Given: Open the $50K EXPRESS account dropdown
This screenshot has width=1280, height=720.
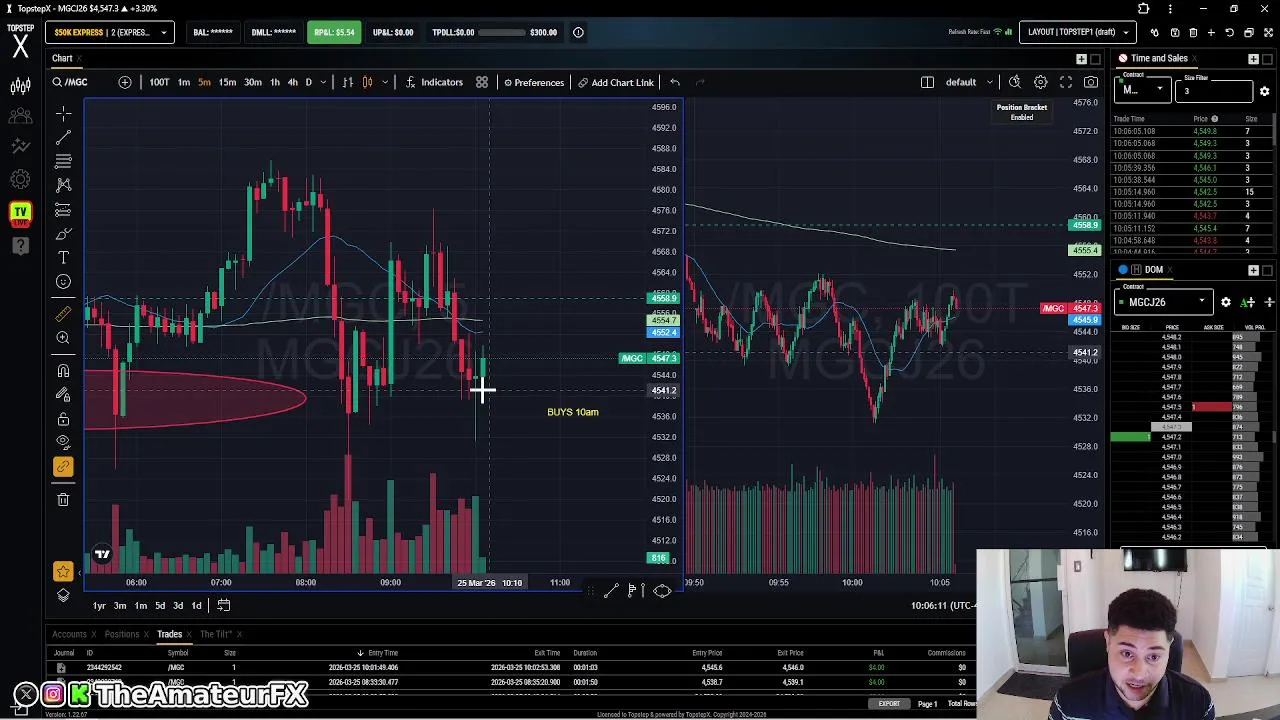Looking at the screenshot, I should click(x=110, y=32).
